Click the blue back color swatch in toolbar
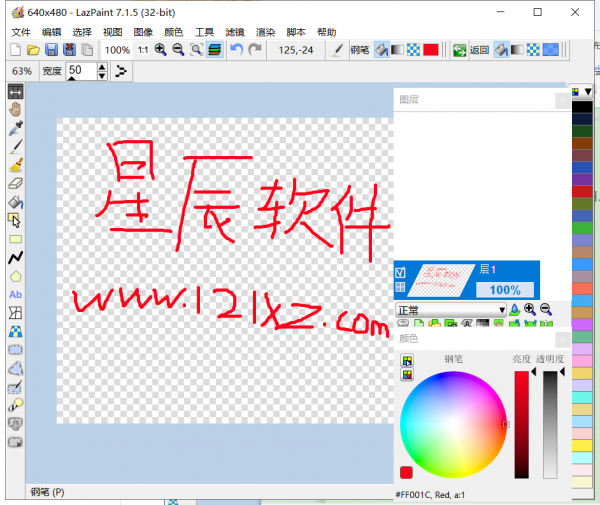The image size is (600, 505). click(x=551, y=50)
